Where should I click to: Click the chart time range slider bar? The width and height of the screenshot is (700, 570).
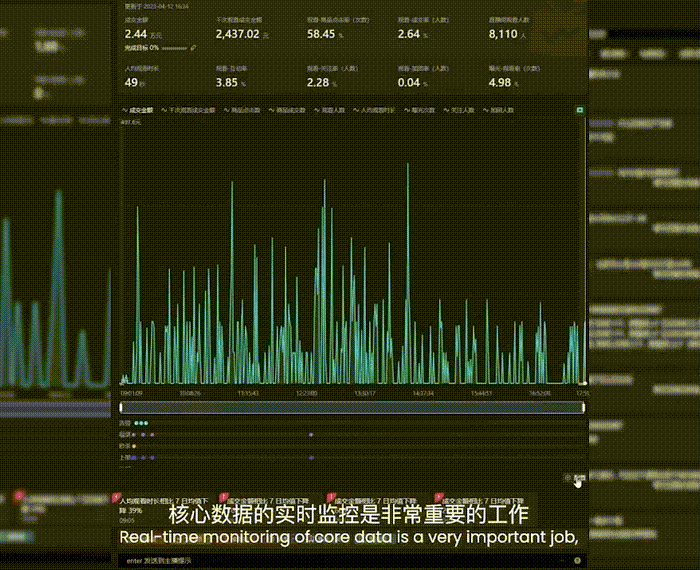coord(350,407)
